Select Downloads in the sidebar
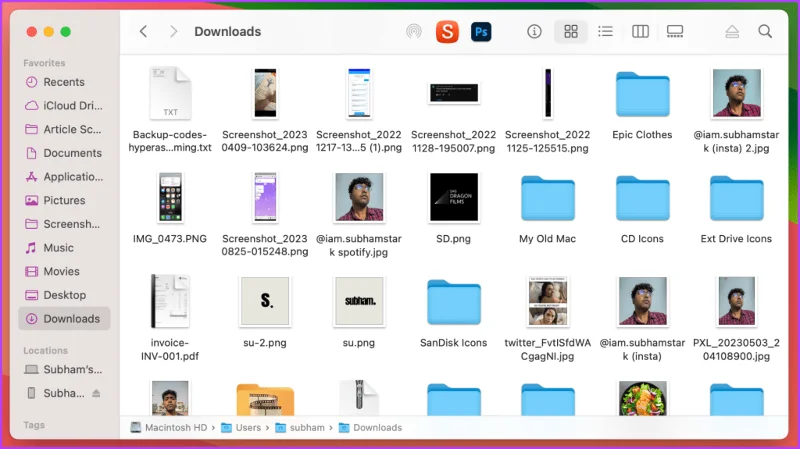Viewport: 800px width, 449px height. click(64, 318)
